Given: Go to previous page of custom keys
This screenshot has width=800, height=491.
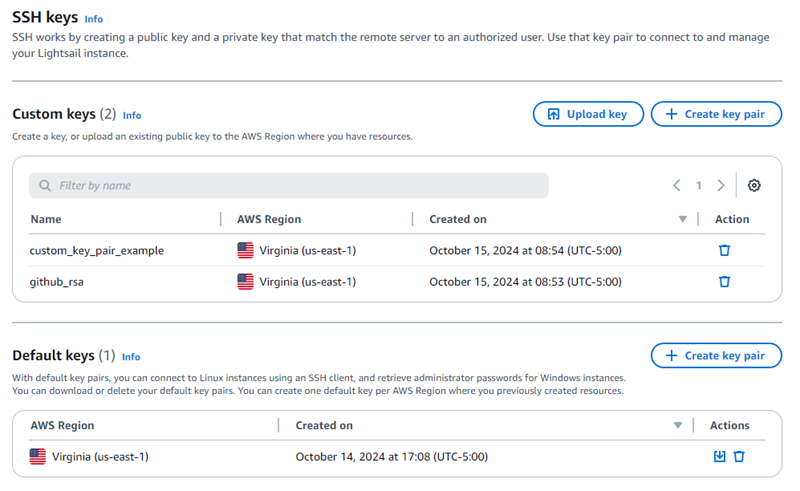Looking at the screenshot, I should point(677,186).
